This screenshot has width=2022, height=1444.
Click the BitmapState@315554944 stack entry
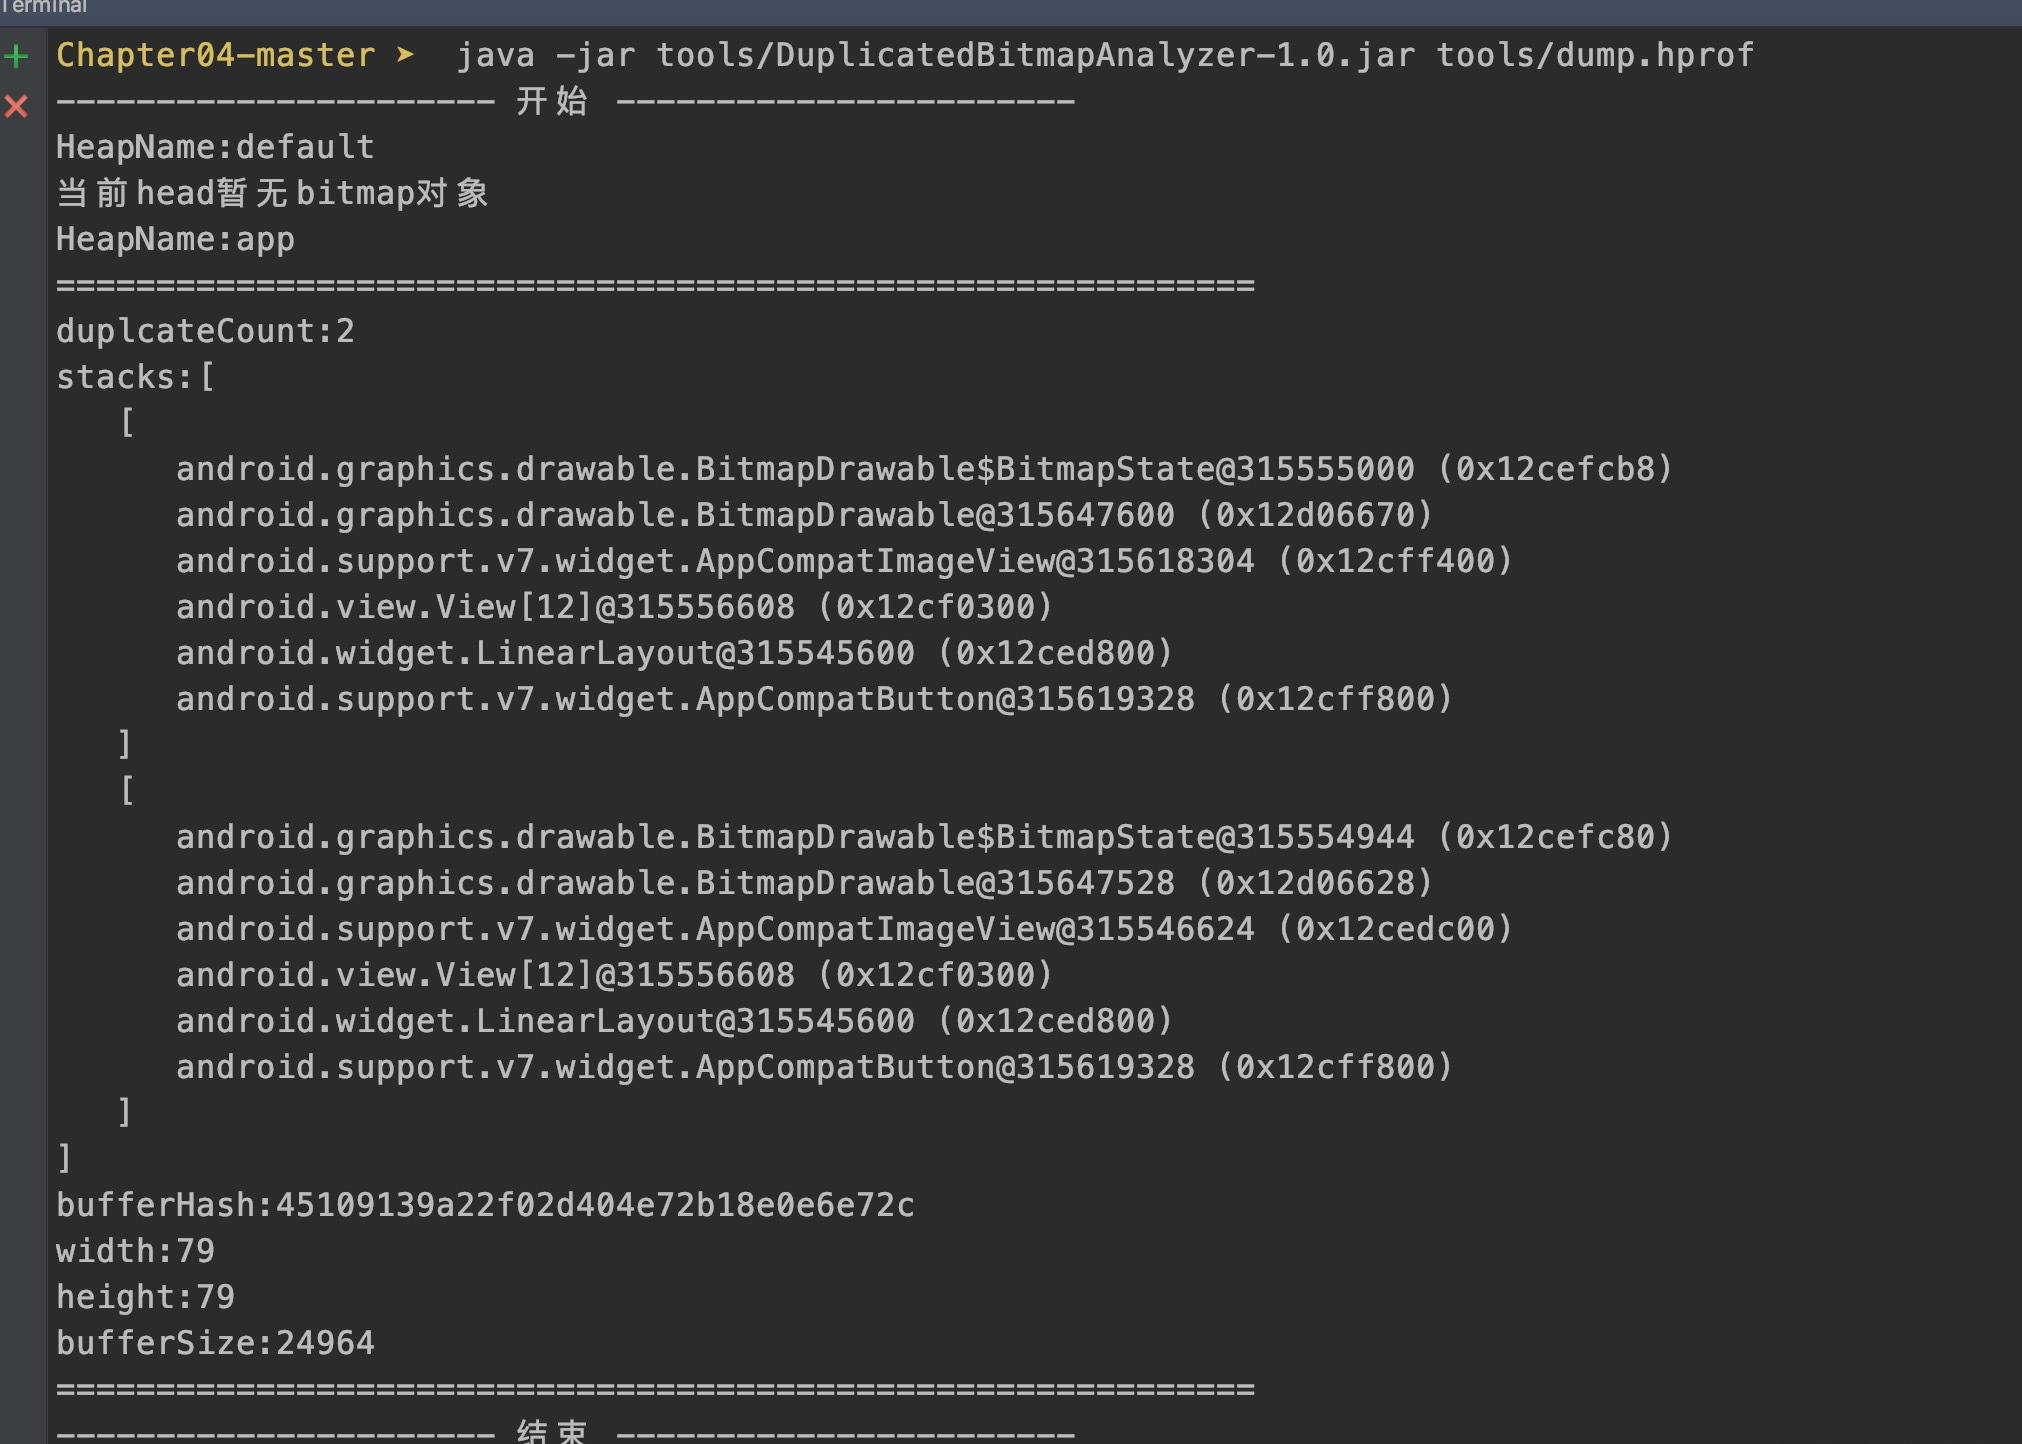[x=923, y=838]
